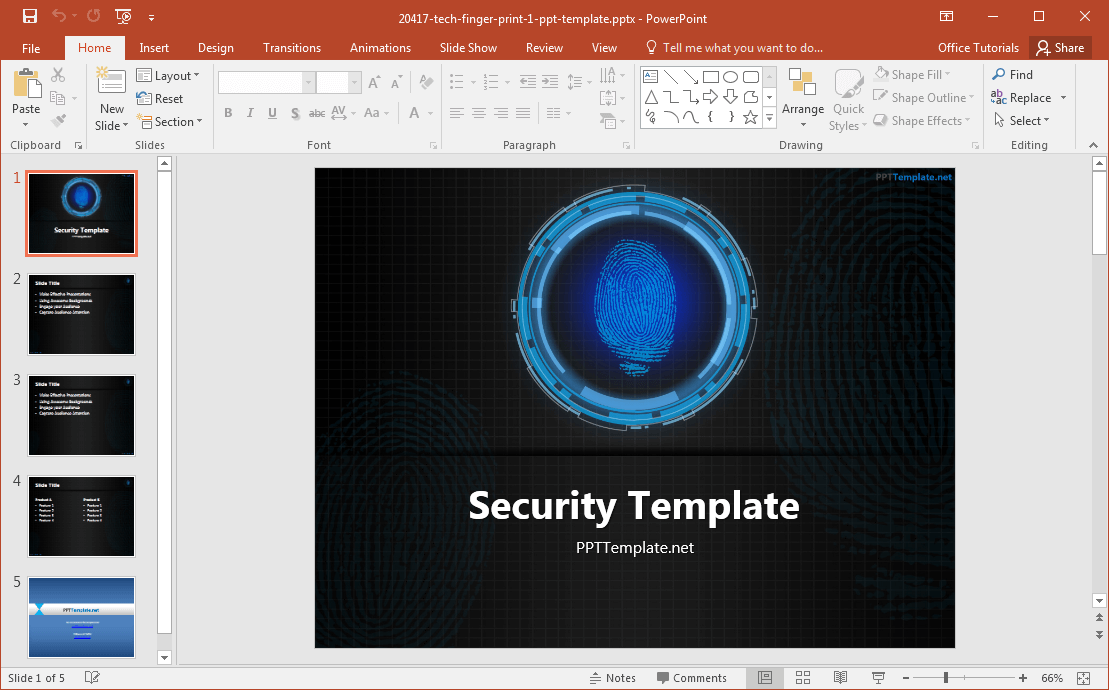Viewport: 1109px width, 690px height.
Task: Switch to the Design ribbon tab
Action: (x=215, y=47)
